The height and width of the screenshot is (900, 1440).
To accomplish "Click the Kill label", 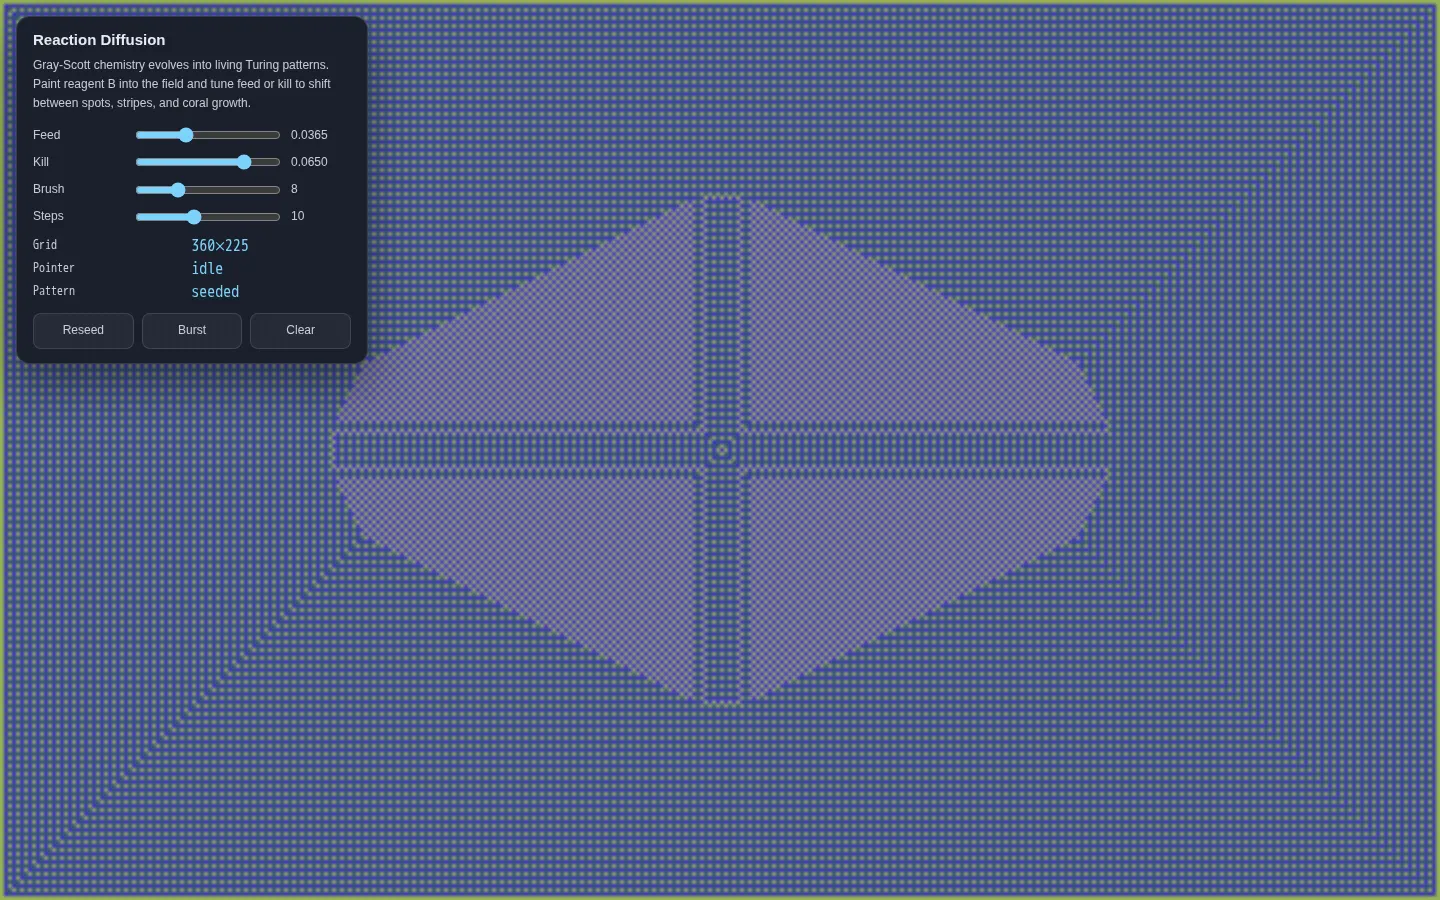I will pyautogui.click(x=41, y=162).
